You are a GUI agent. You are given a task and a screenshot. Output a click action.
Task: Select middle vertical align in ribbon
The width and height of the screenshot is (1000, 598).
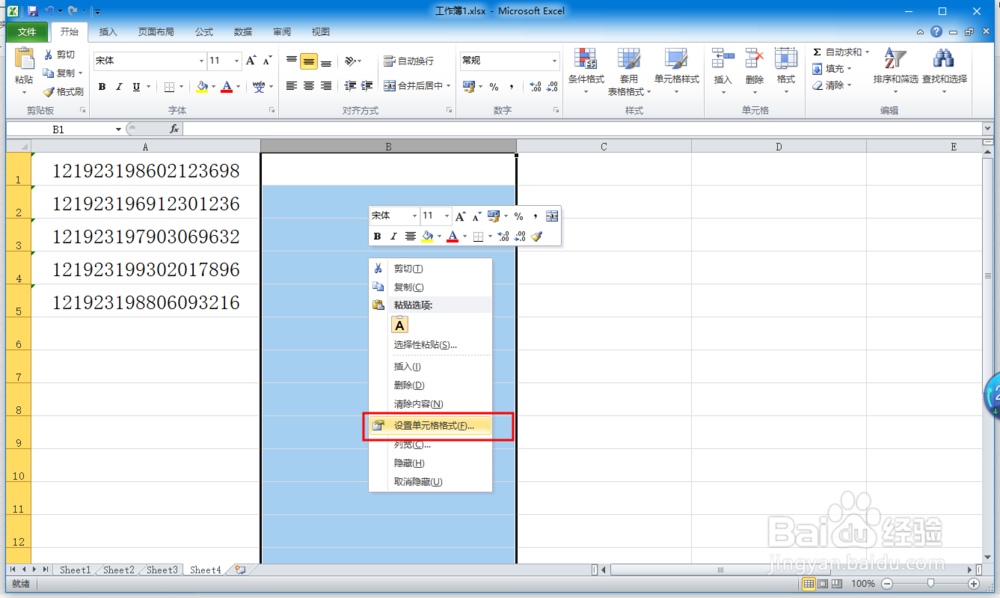coord(309,62)
